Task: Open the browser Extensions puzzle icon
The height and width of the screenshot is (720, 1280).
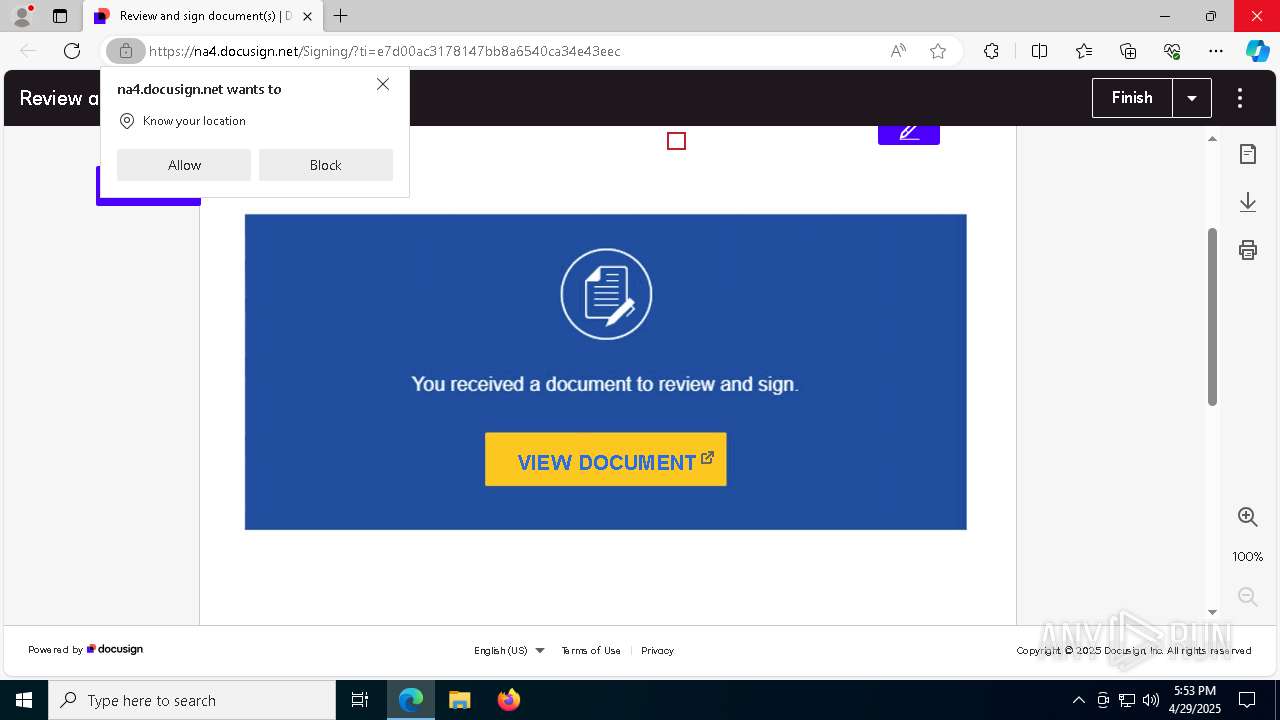Action: (991, 51)
